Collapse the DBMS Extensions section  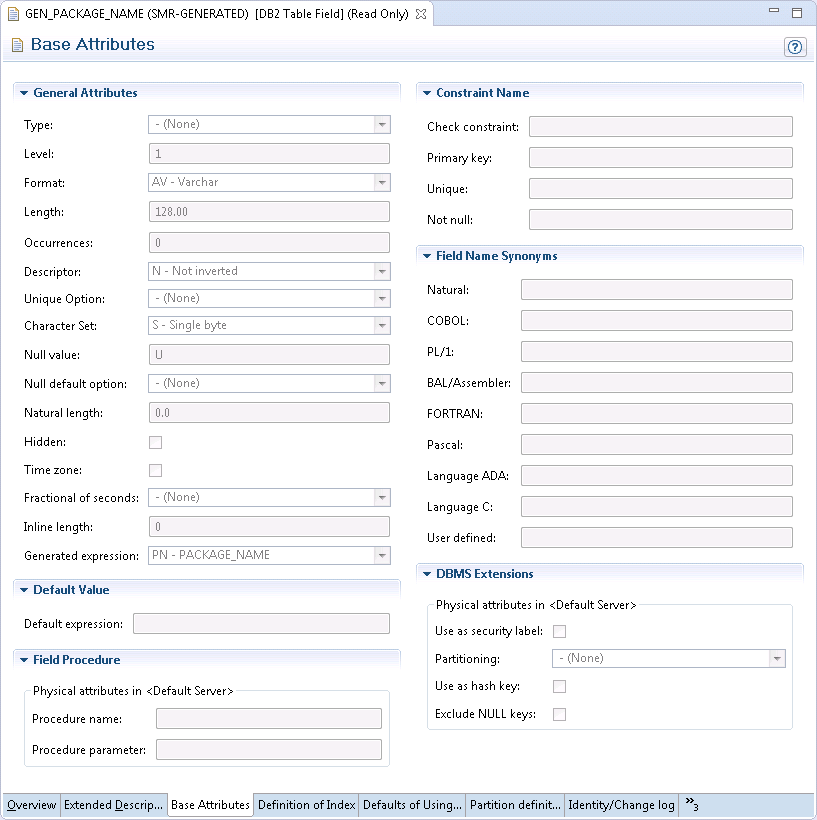(x=427, y=574)
